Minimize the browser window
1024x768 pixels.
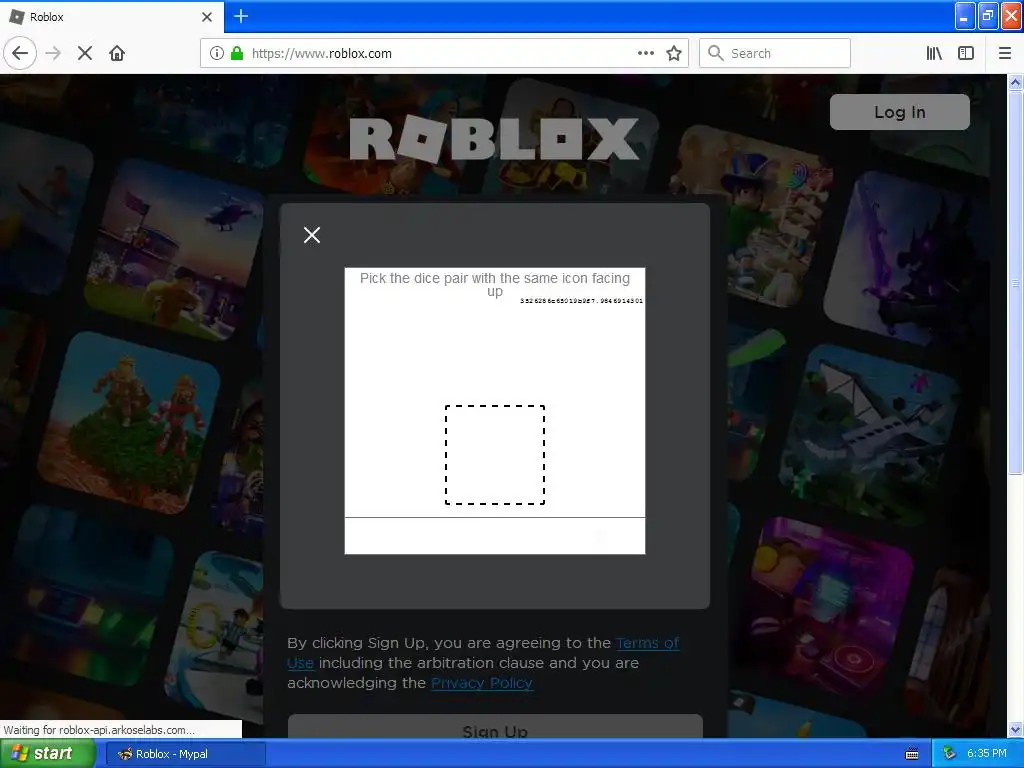[965, 16]
